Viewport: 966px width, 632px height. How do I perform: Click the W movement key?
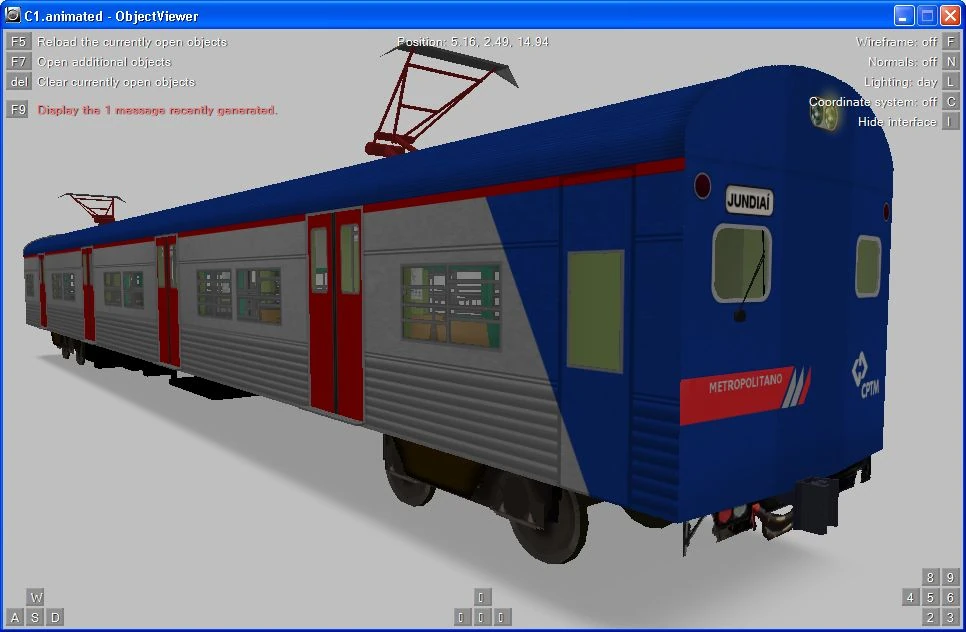[36, 597]
